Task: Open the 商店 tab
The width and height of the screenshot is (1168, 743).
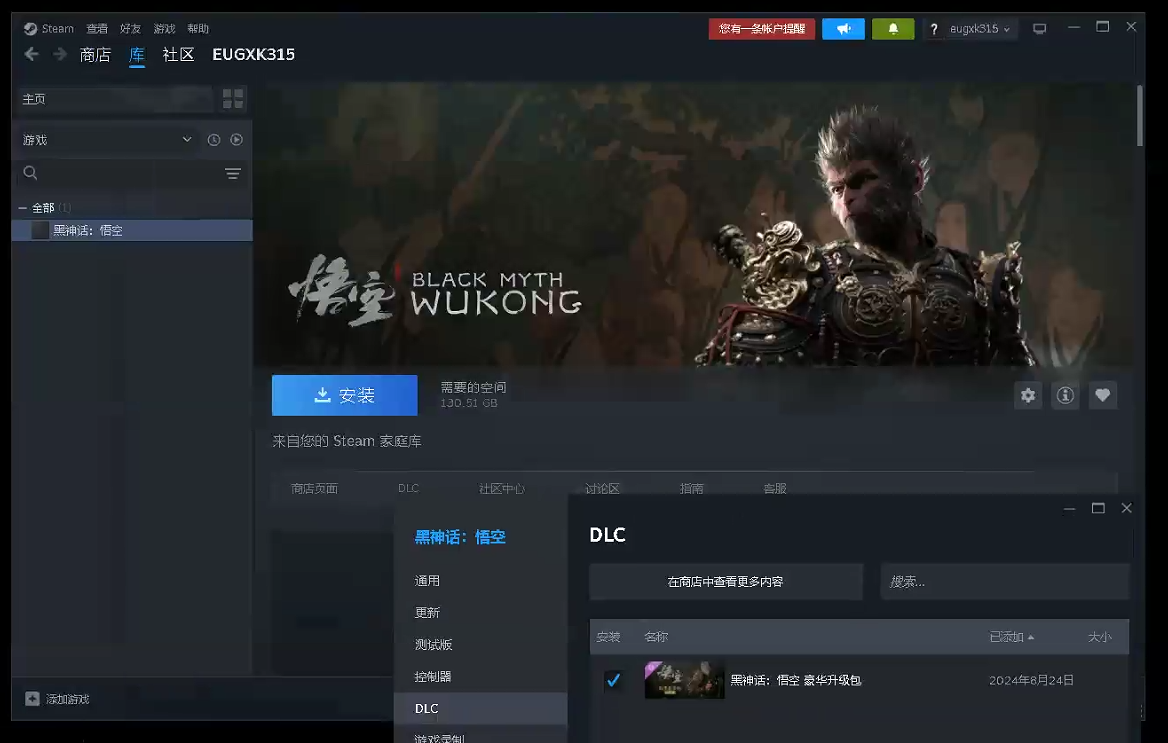Action: click(95, 54)
